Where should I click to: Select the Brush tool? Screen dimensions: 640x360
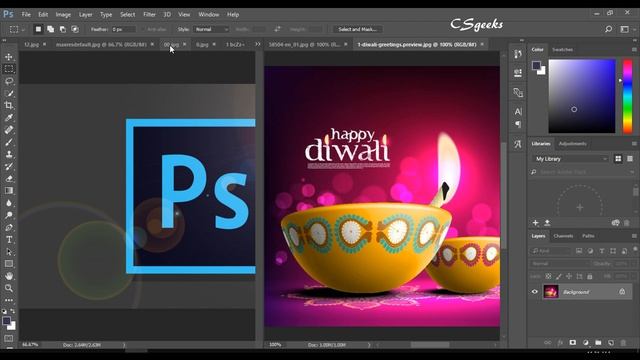[9, 142]
